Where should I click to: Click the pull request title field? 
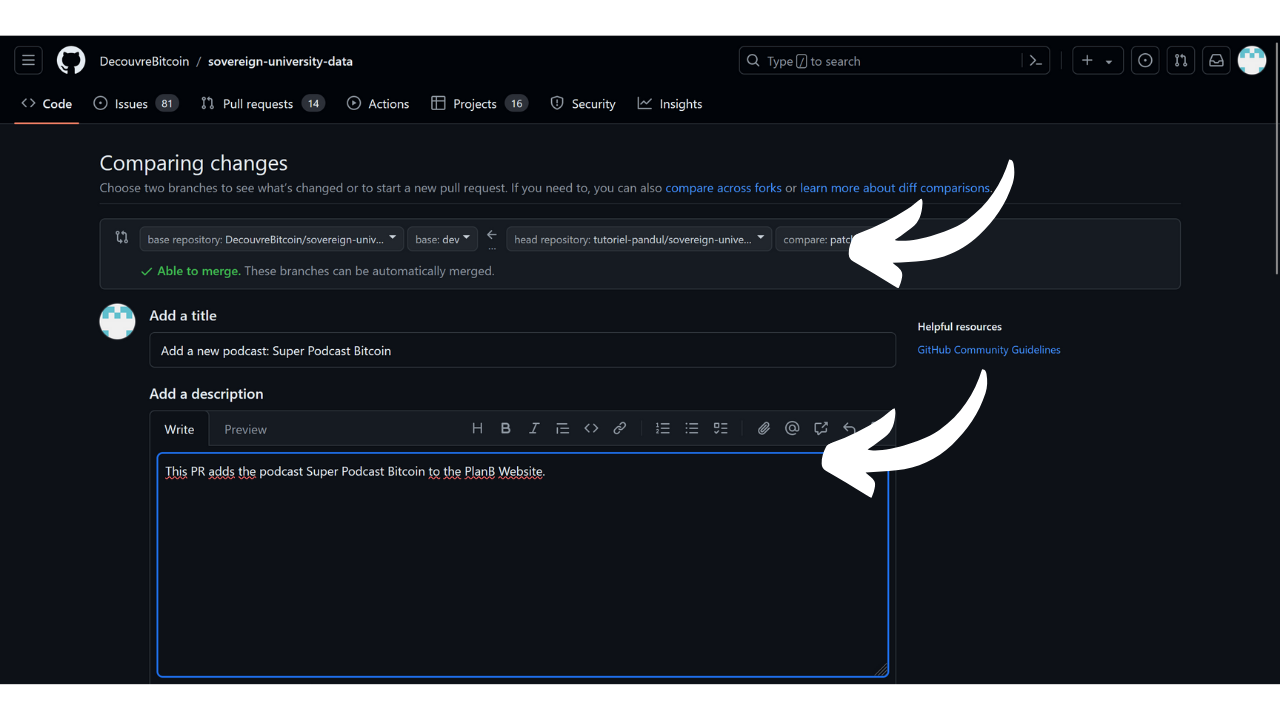coord(522,350)
